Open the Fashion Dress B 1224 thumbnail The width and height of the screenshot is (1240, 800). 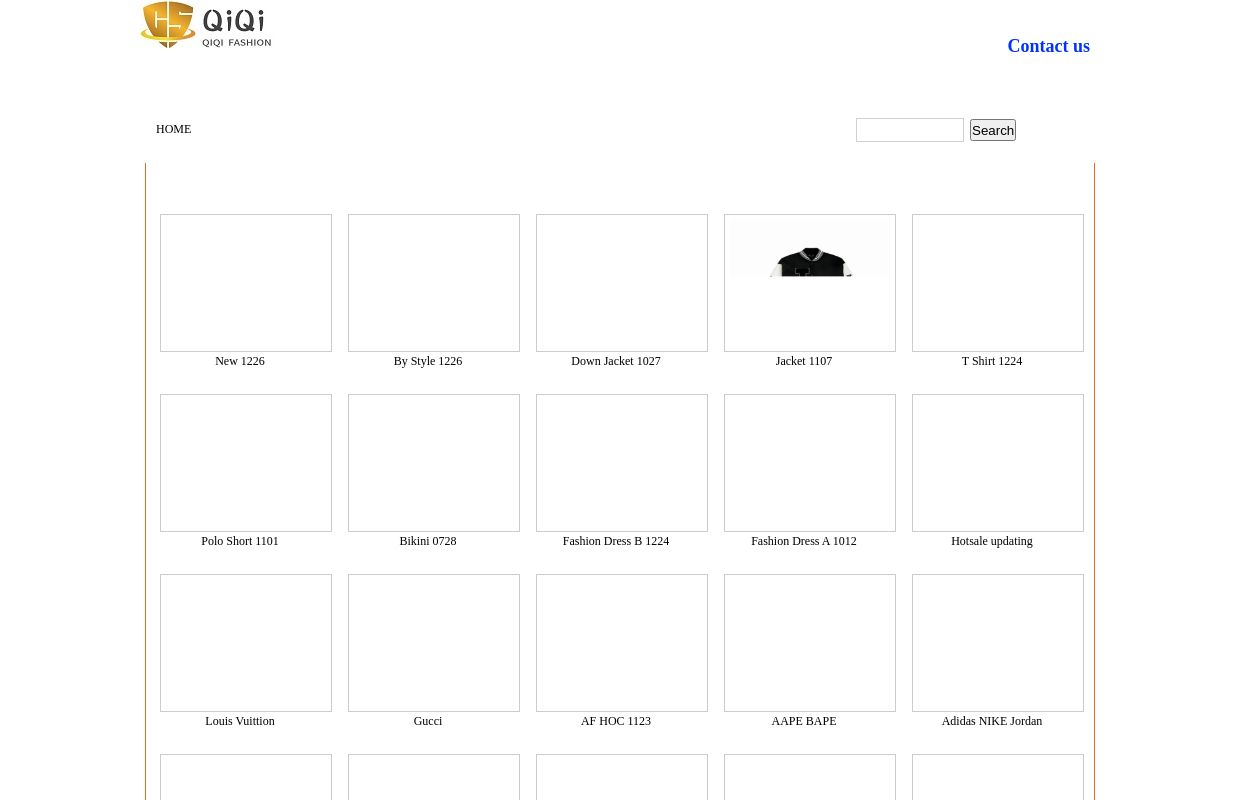pyautogui.click(x=622, y=463)
